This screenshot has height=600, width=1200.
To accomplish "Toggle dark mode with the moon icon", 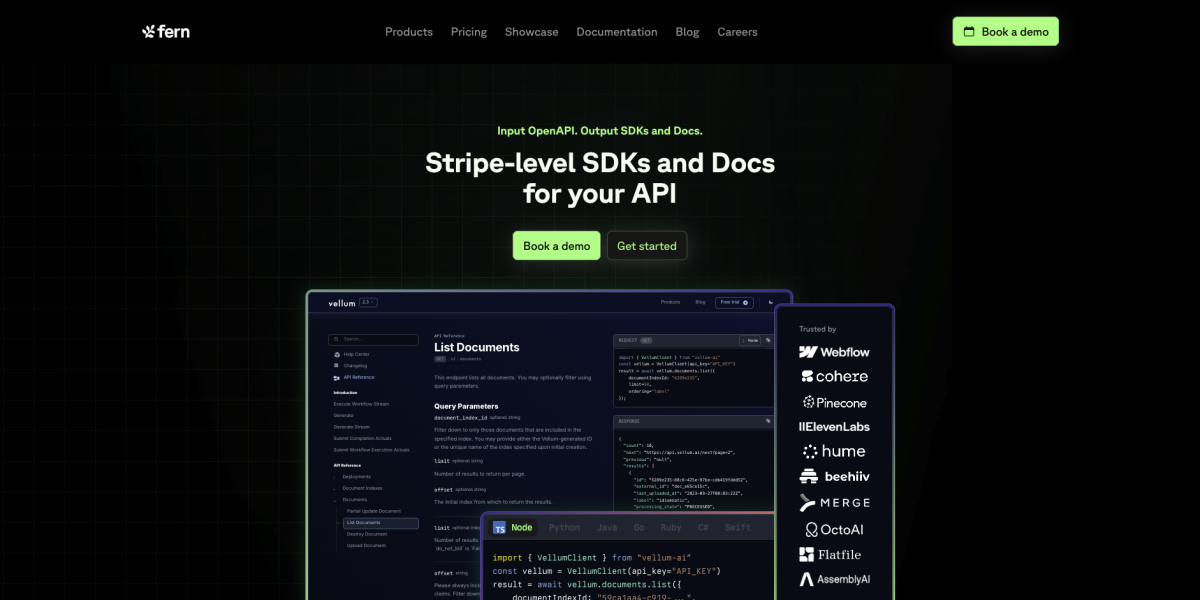I will [770, 302].
